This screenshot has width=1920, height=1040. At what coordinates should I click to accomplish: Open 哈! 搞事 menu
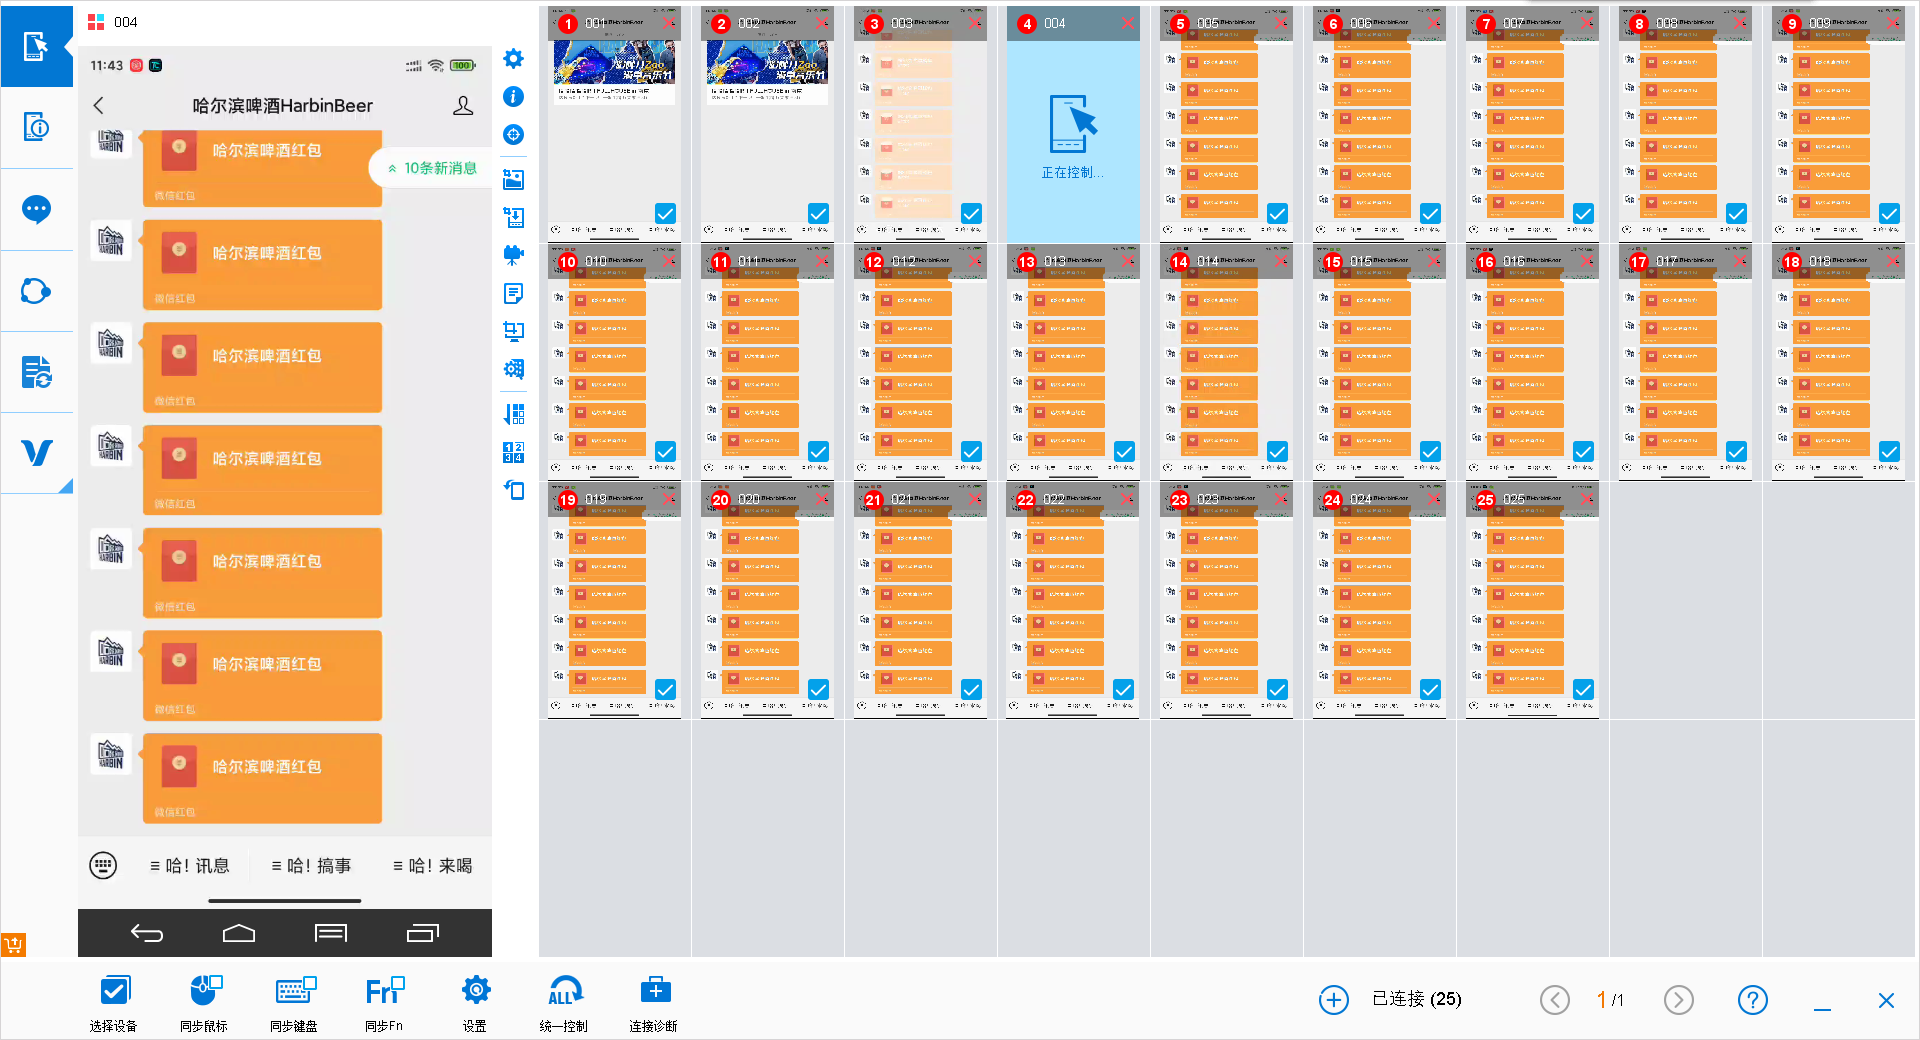point(312,866)
